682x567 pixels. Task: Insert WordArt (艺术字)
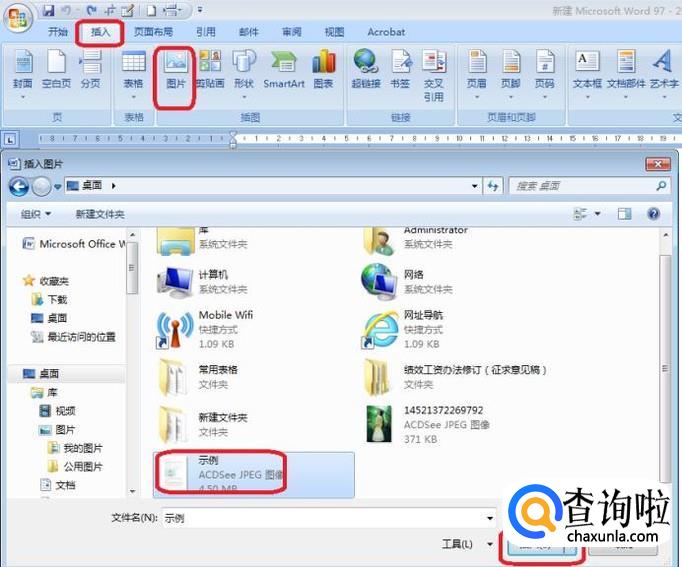click(x=664, y=75)
